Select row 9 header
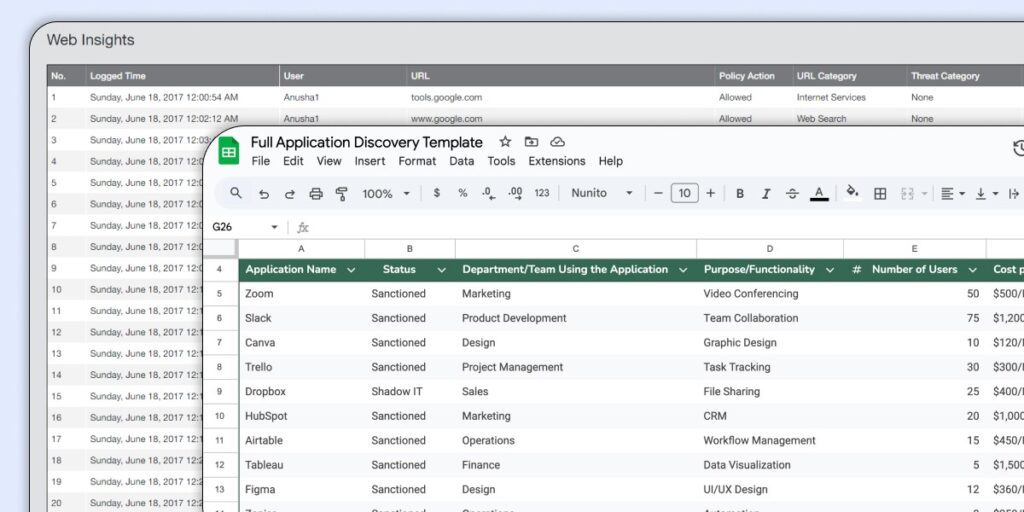The height and width of the screenshot is (512, 1024). [x=220, y=392]
